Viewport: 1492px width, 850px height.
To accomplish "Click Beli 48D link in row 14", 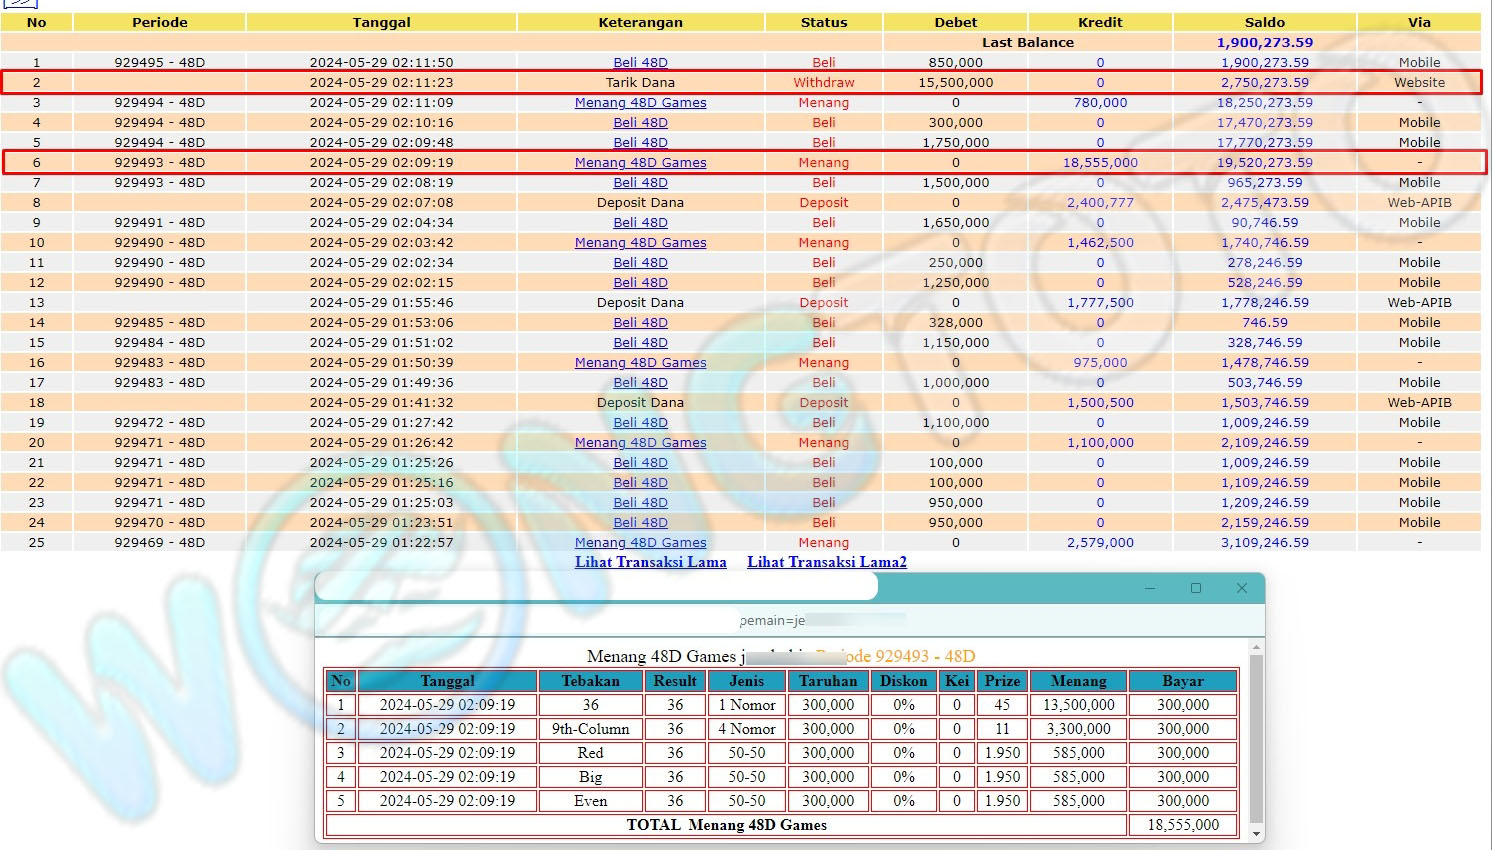I will point(640,323).
